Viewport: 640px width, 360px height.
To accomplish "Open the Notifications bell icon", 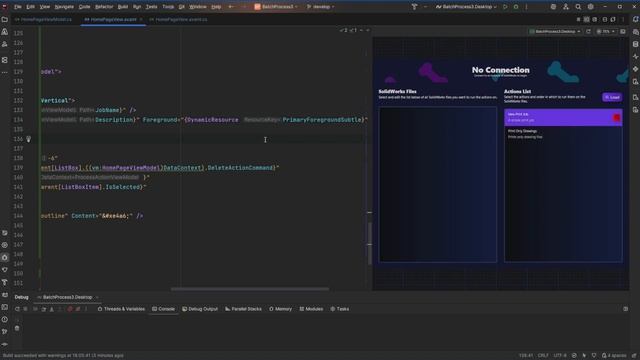I will point(635,19).
